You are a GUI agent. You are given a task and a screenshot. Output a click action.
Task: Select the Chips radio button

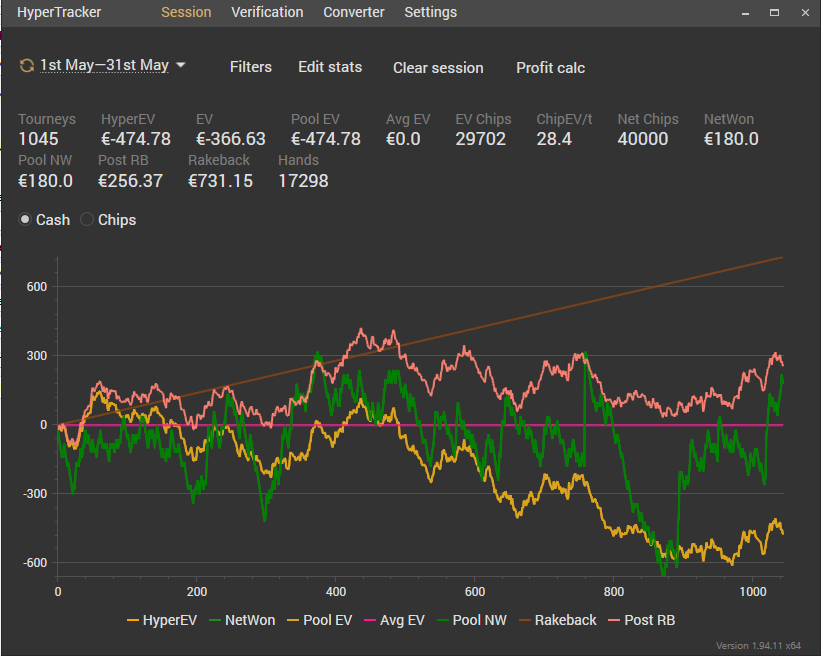click(87, 219)
